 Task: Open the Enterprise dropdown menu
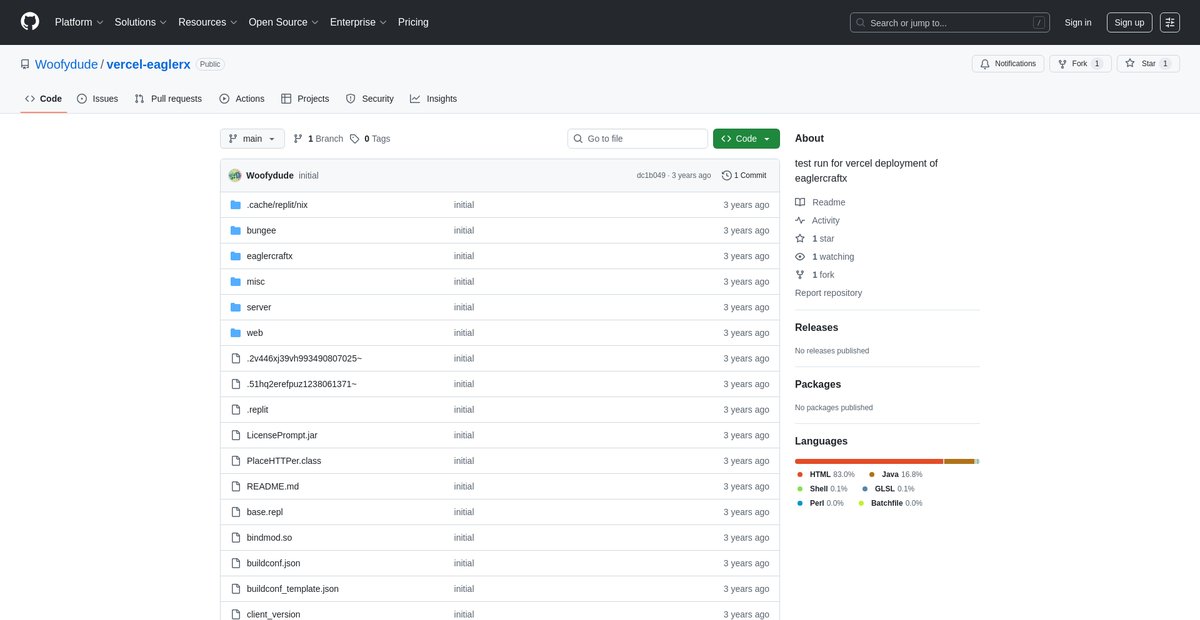click(359, 22)
